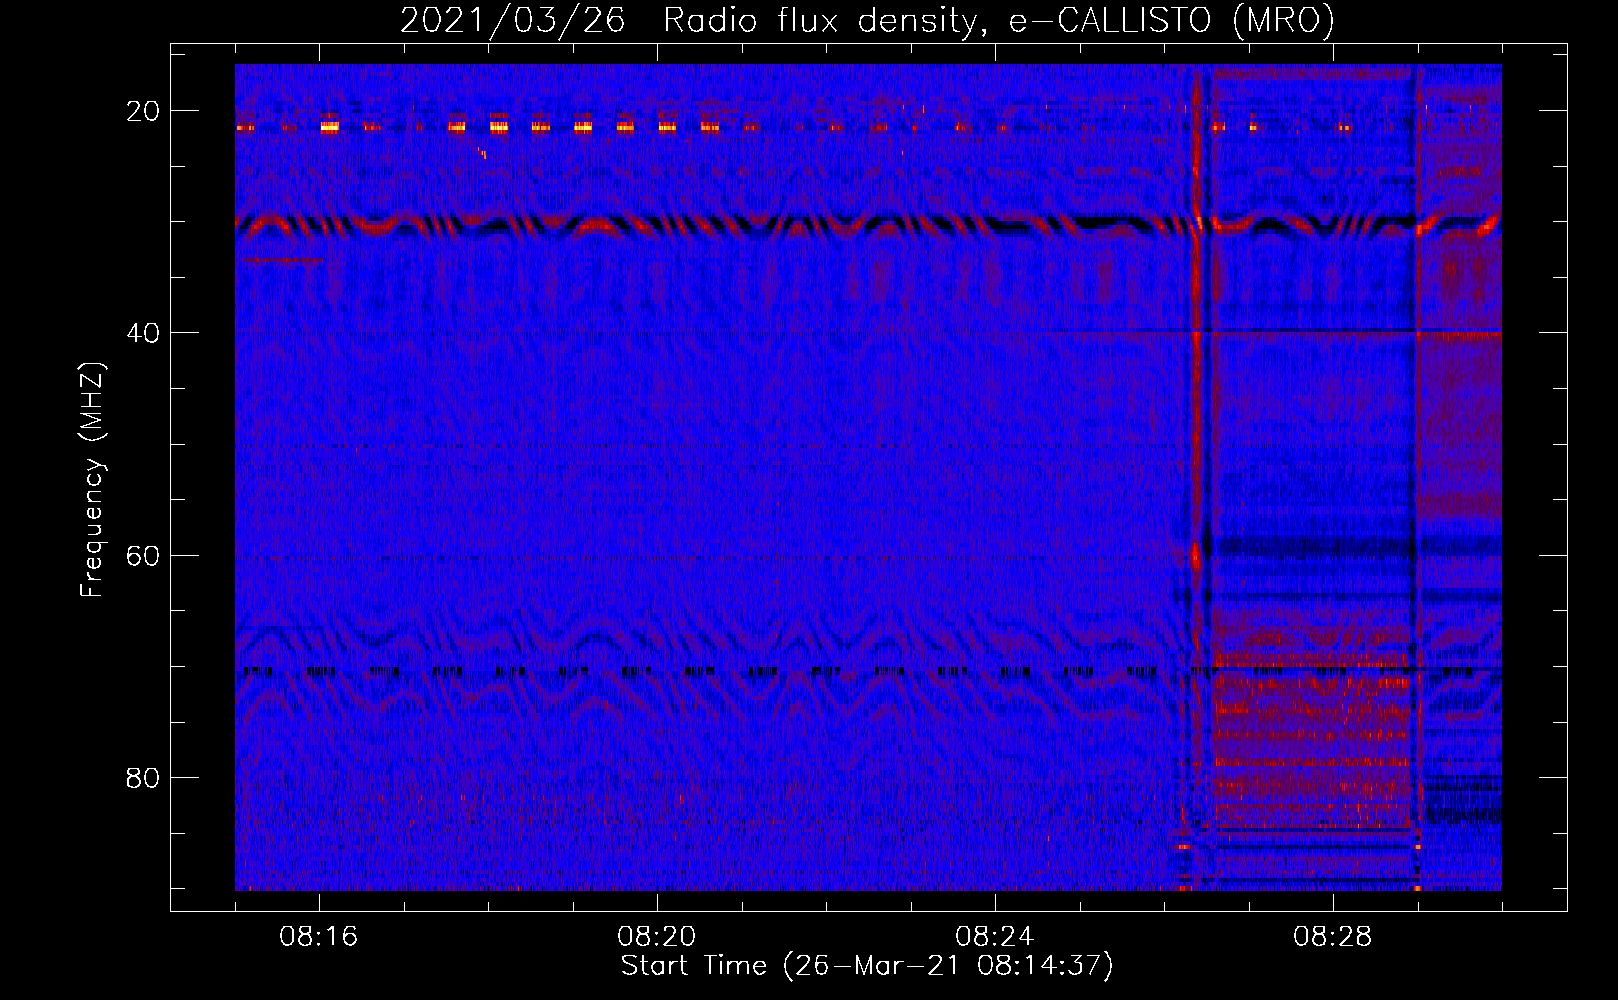Click the 40 MHz frequency tick label
The image size is (1618, 1000).
(x=143, y=333)
